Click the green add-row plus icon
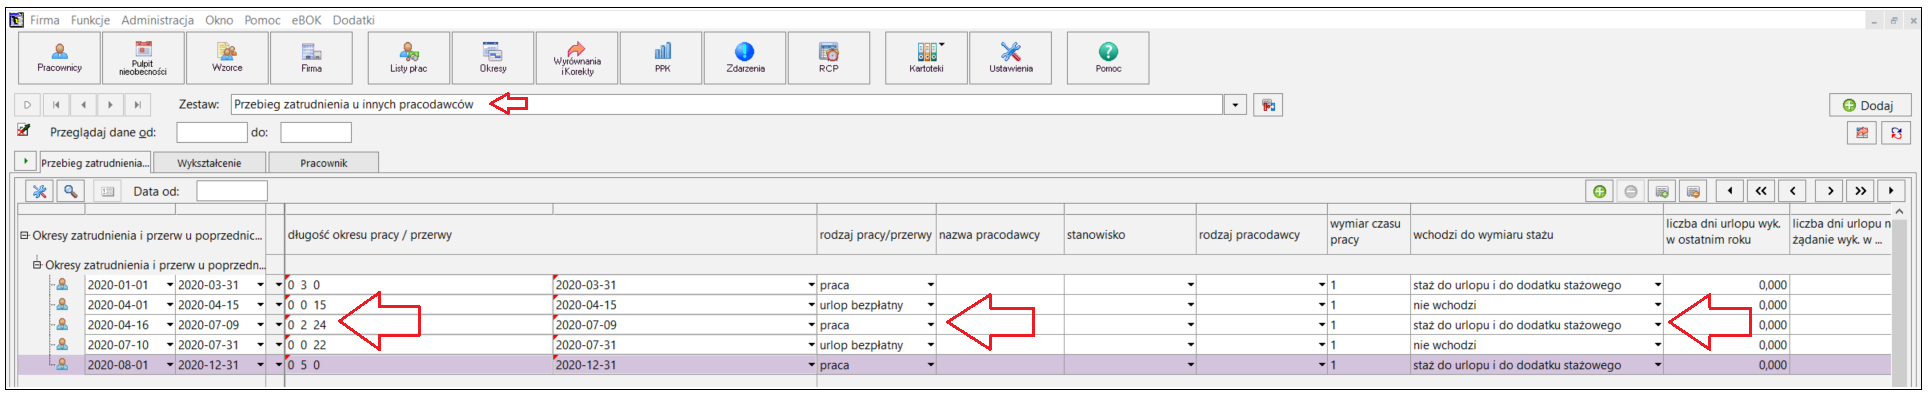The image size is (1928, 395). 1600,191
